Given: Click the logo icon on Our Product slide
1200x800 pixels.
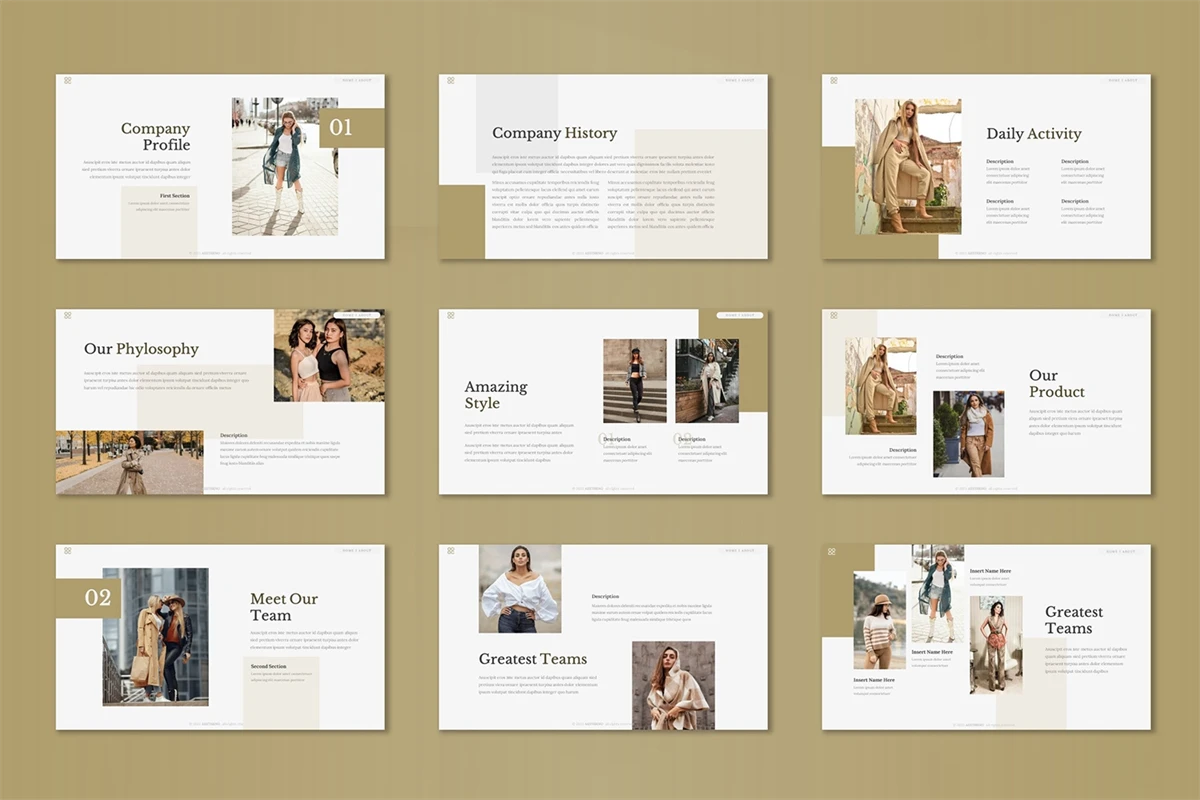Looking at the screenshot, I should click(x=834, y=315).
